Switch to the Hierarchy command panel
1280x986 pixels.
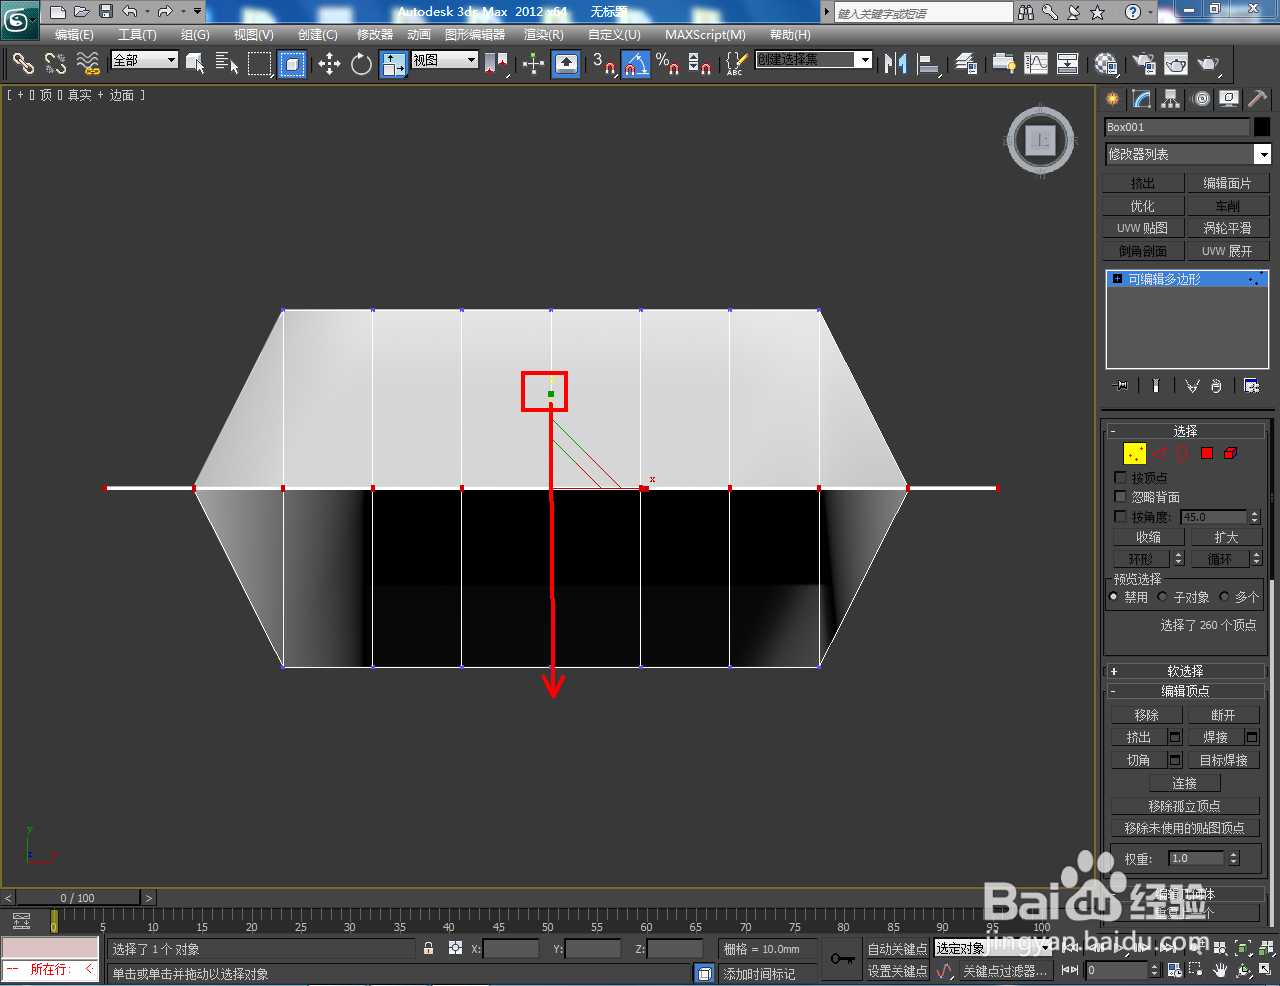pos(1171,99)
